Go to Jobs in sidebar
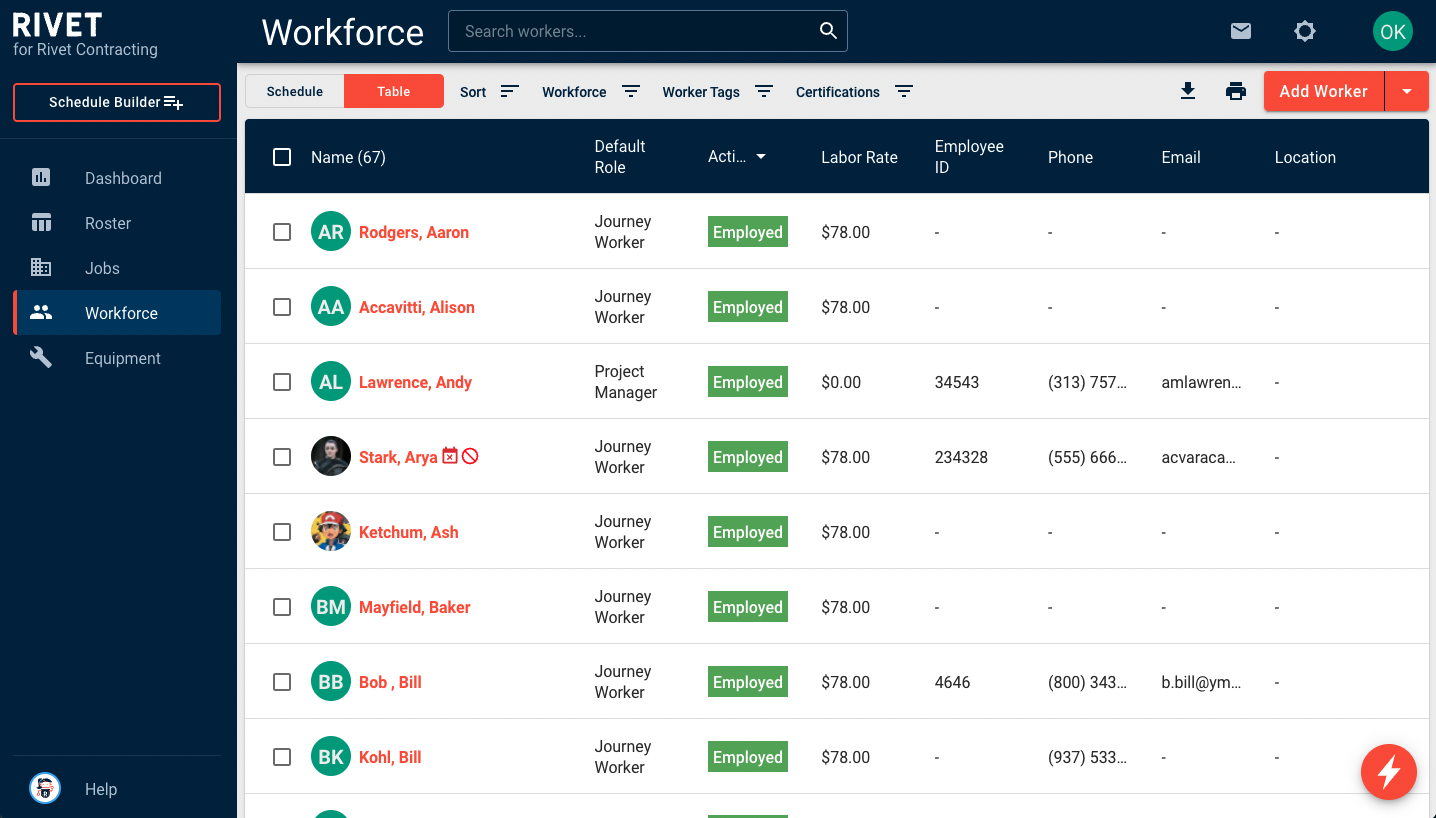Image resolution: width=1436 pixels, height=818 pixels. [117, 268]
